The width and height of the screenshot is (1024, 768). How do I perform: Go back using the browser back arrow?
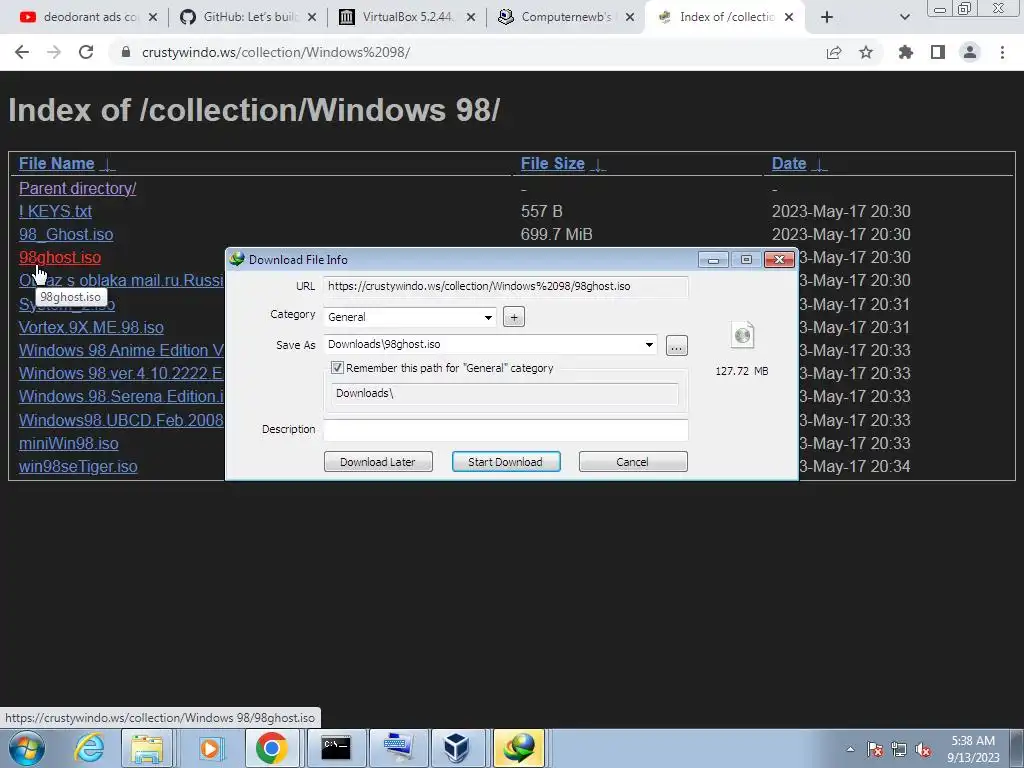click(x=22, y=52)
